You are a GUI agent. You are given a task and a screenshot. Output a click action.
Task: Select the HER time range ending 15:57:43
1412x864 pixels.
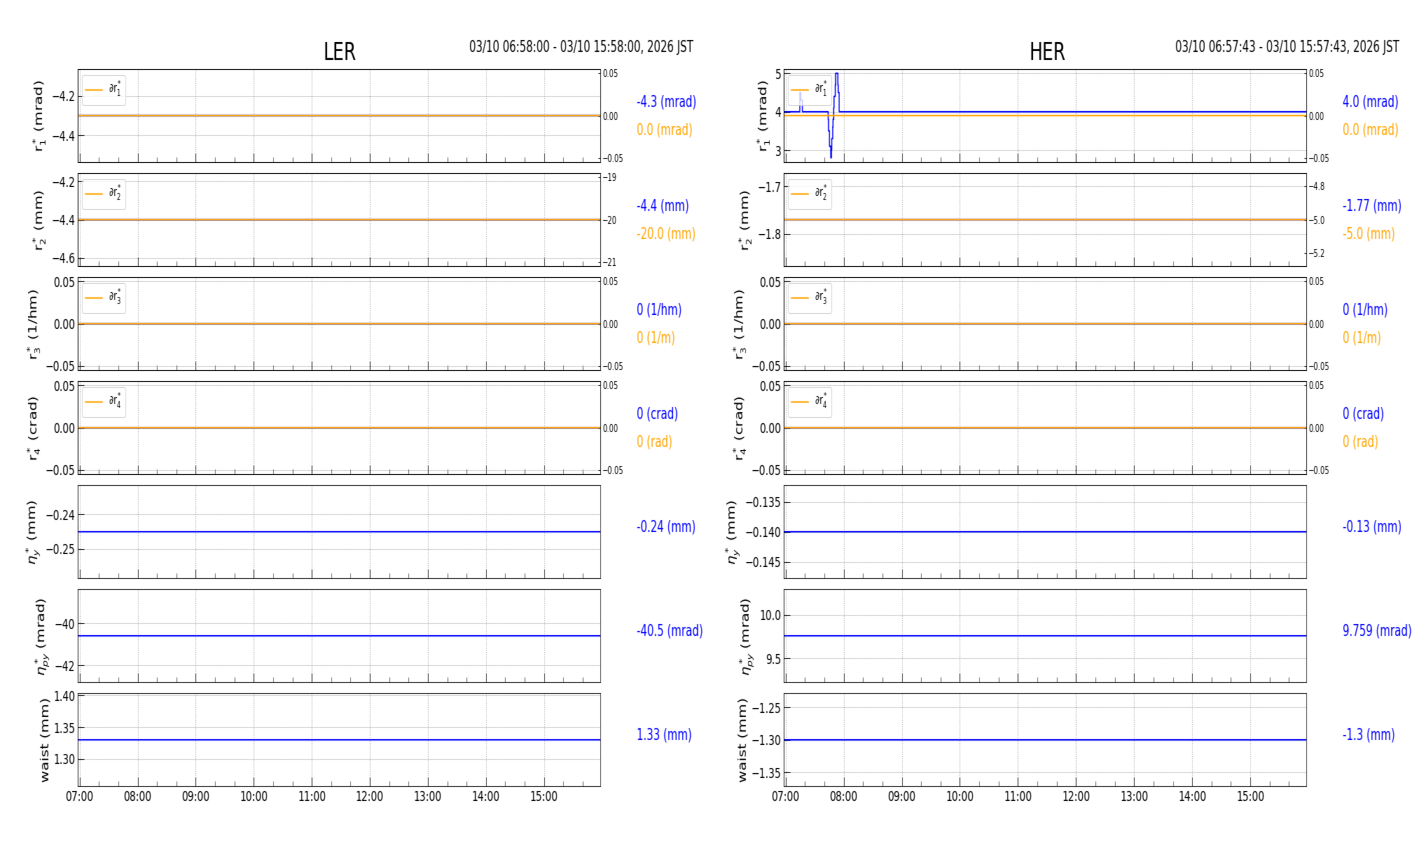[x=1287, y=47]
